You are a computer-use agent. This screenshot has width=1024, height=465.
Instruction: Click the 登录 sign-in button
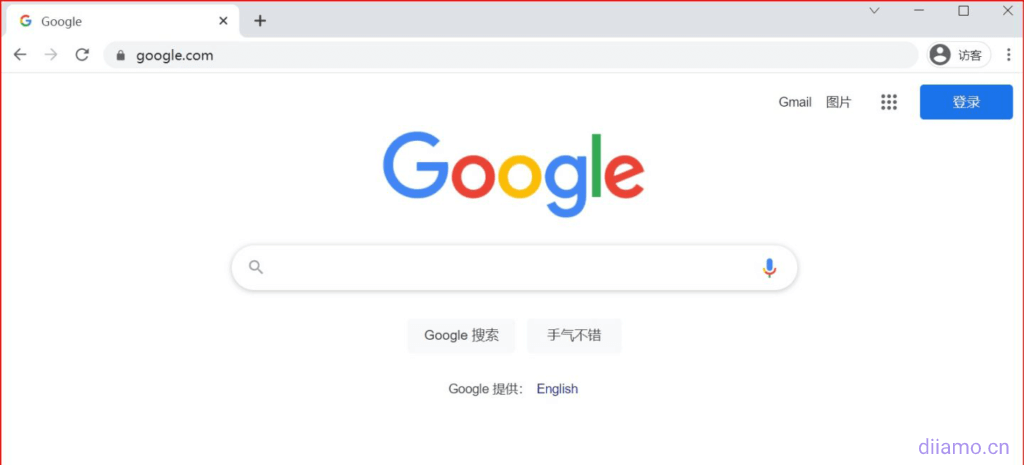[x=967, y=102]
